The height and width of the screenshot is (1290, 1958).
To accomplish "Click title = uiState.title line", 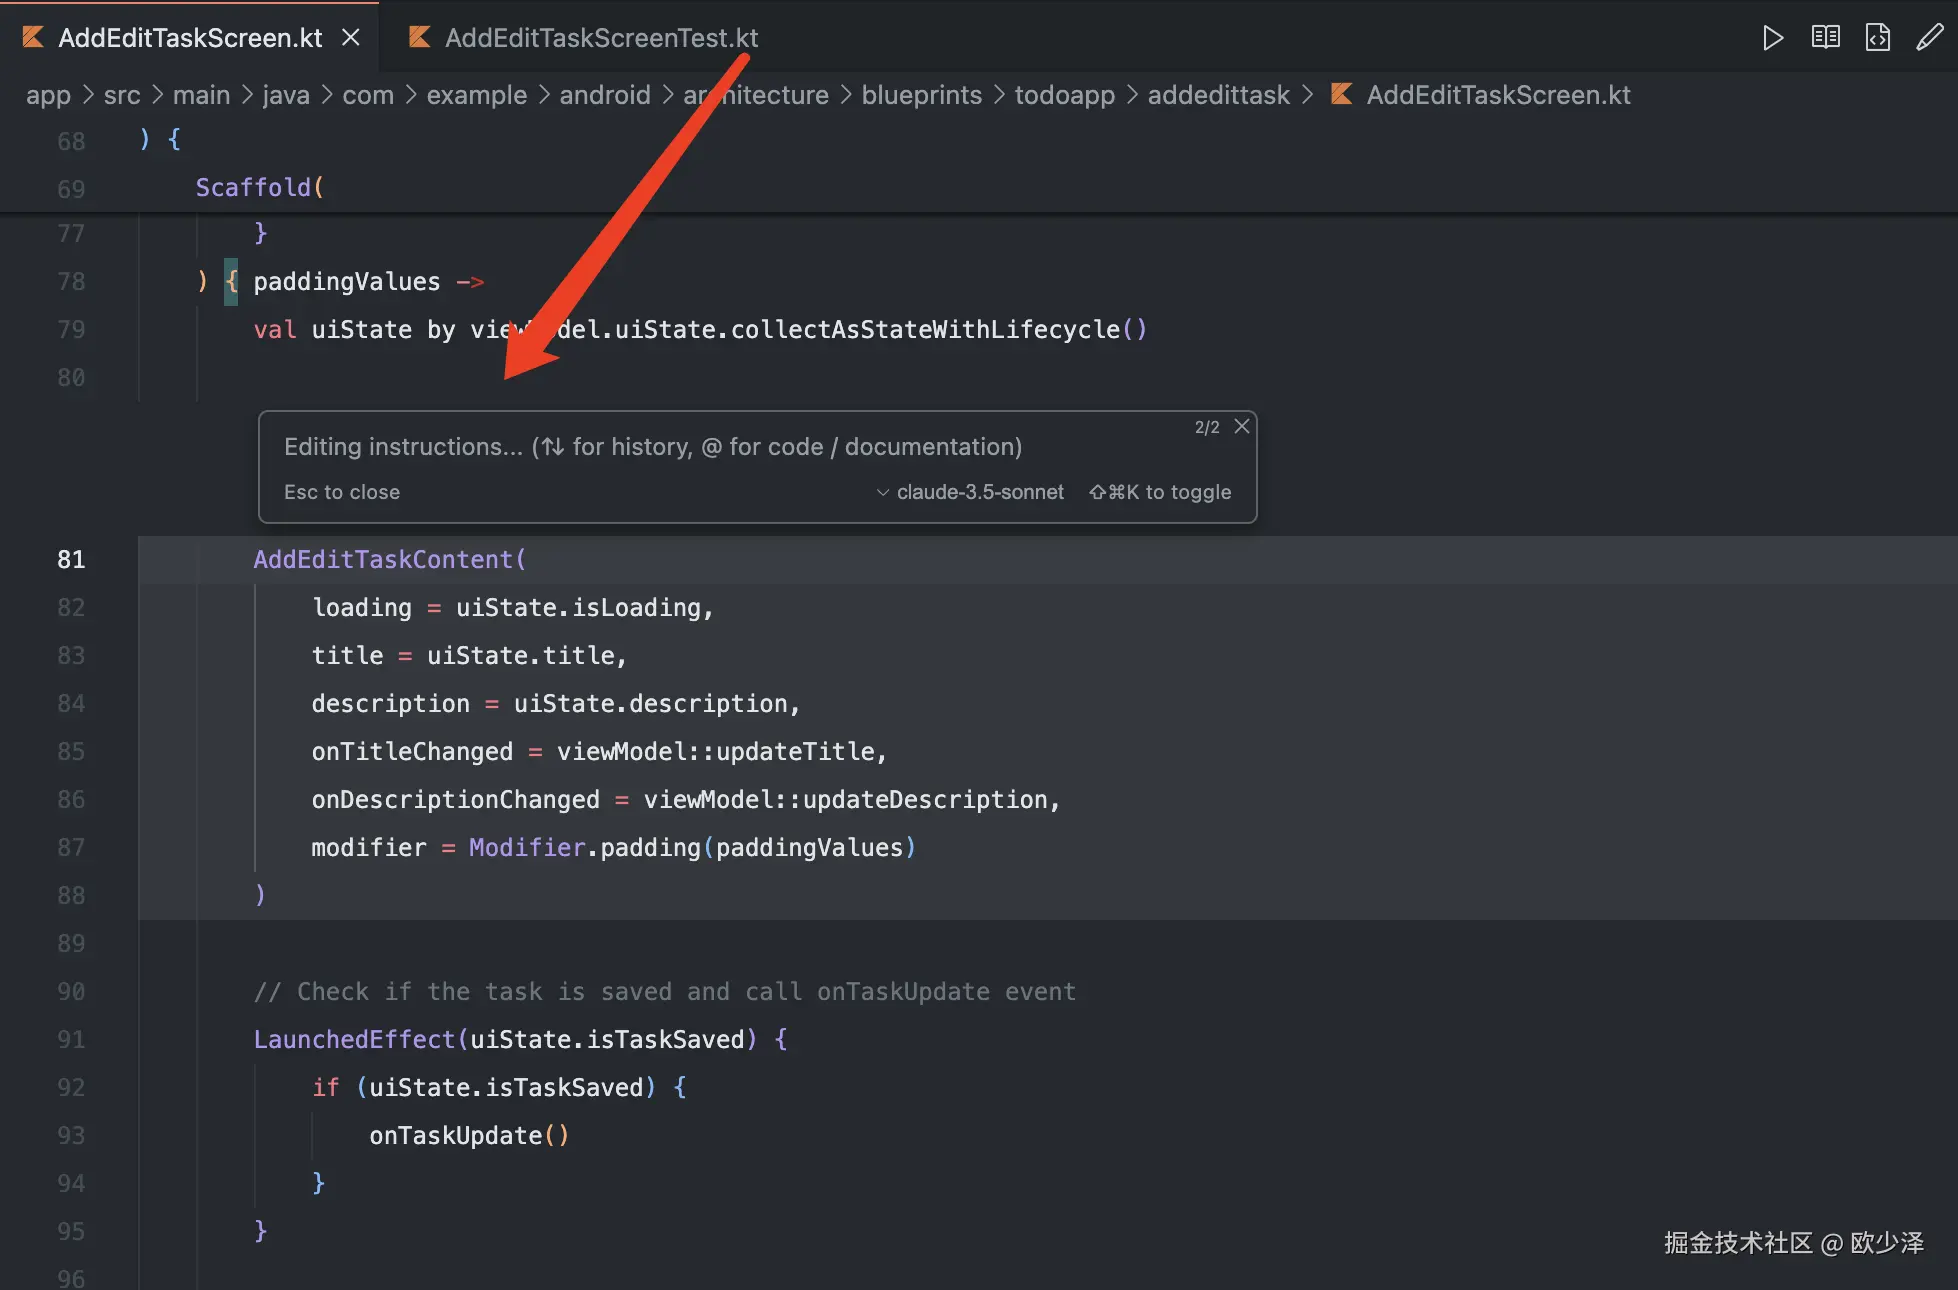I will (469, 656).
